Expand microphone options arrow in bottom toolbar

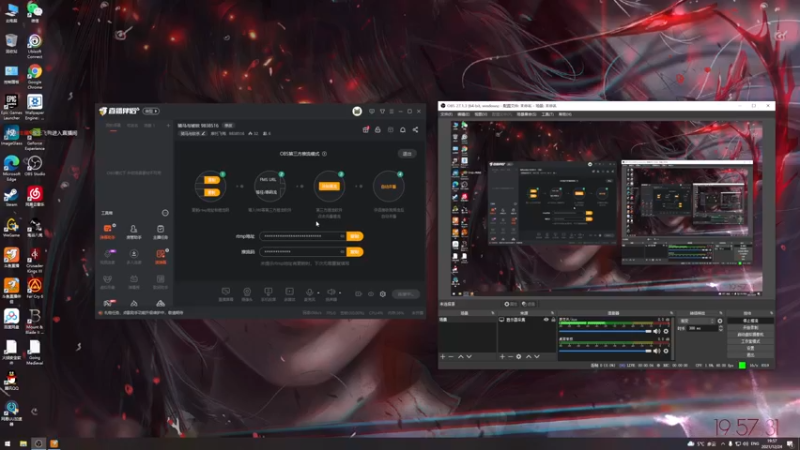318,293
